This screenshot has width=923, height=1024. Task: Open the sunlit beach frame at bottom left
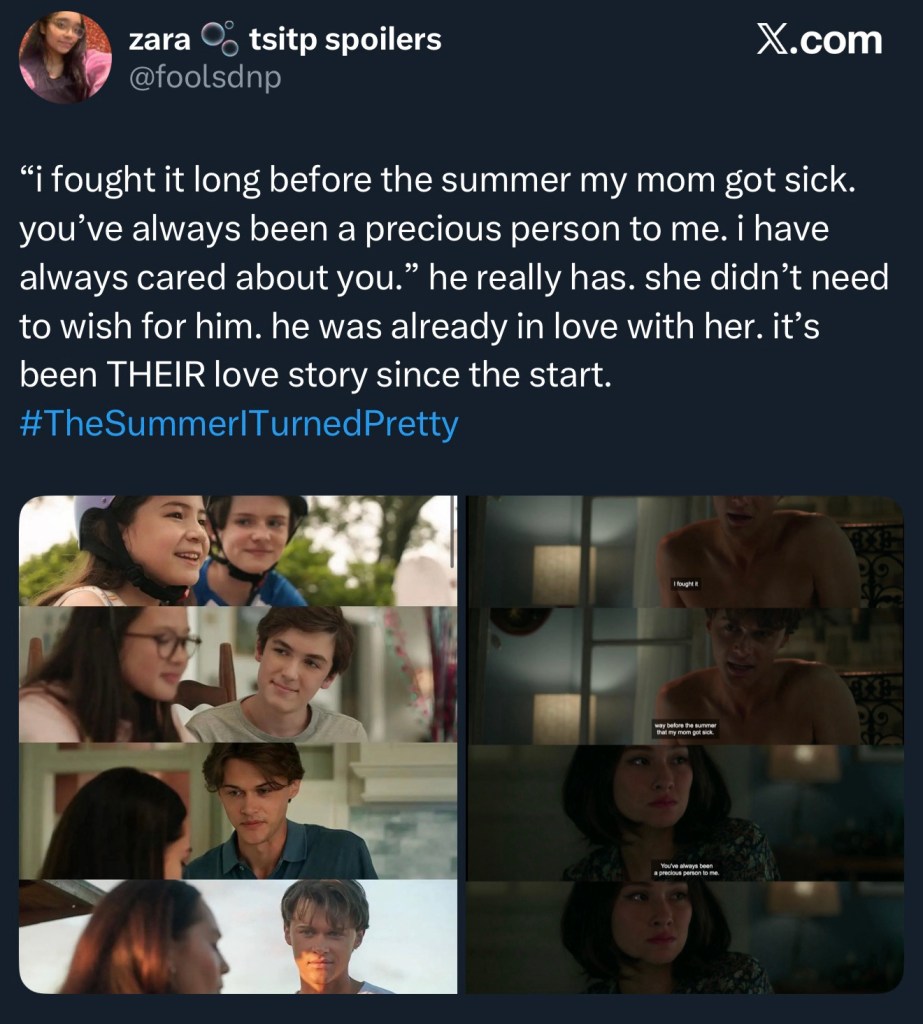tap(238, 936)
